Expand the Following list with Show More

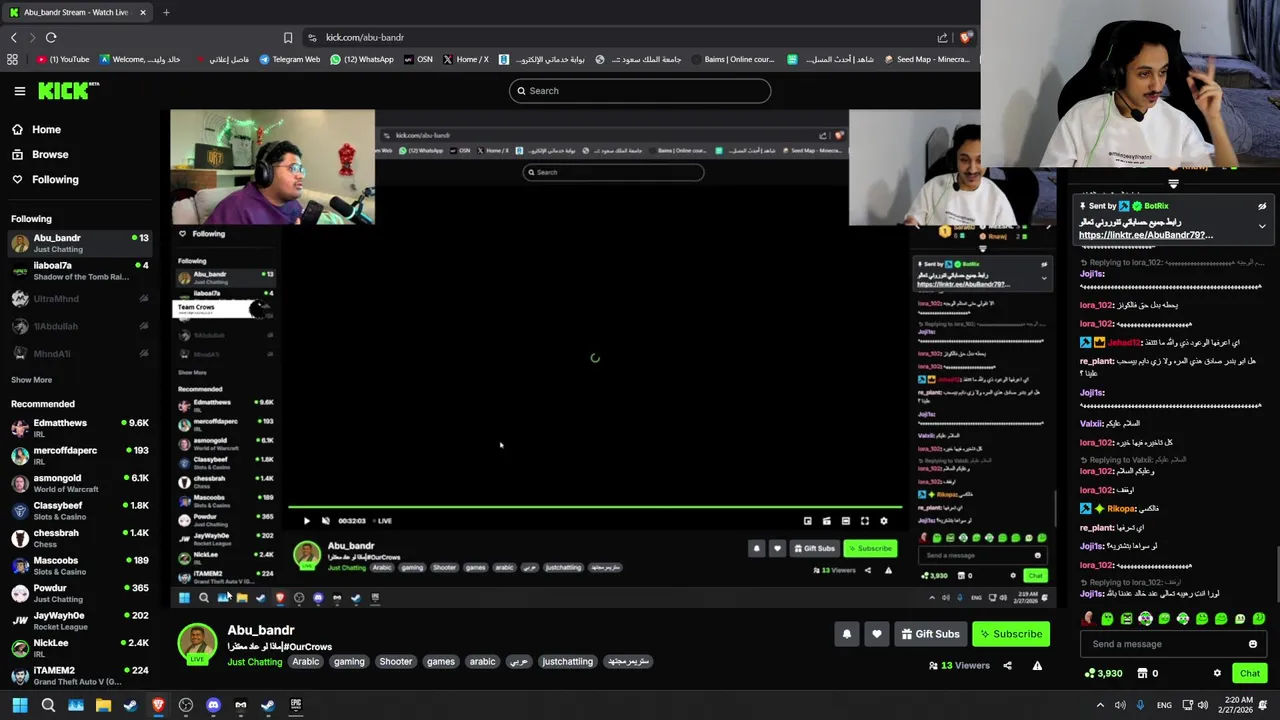click(31, 380)
